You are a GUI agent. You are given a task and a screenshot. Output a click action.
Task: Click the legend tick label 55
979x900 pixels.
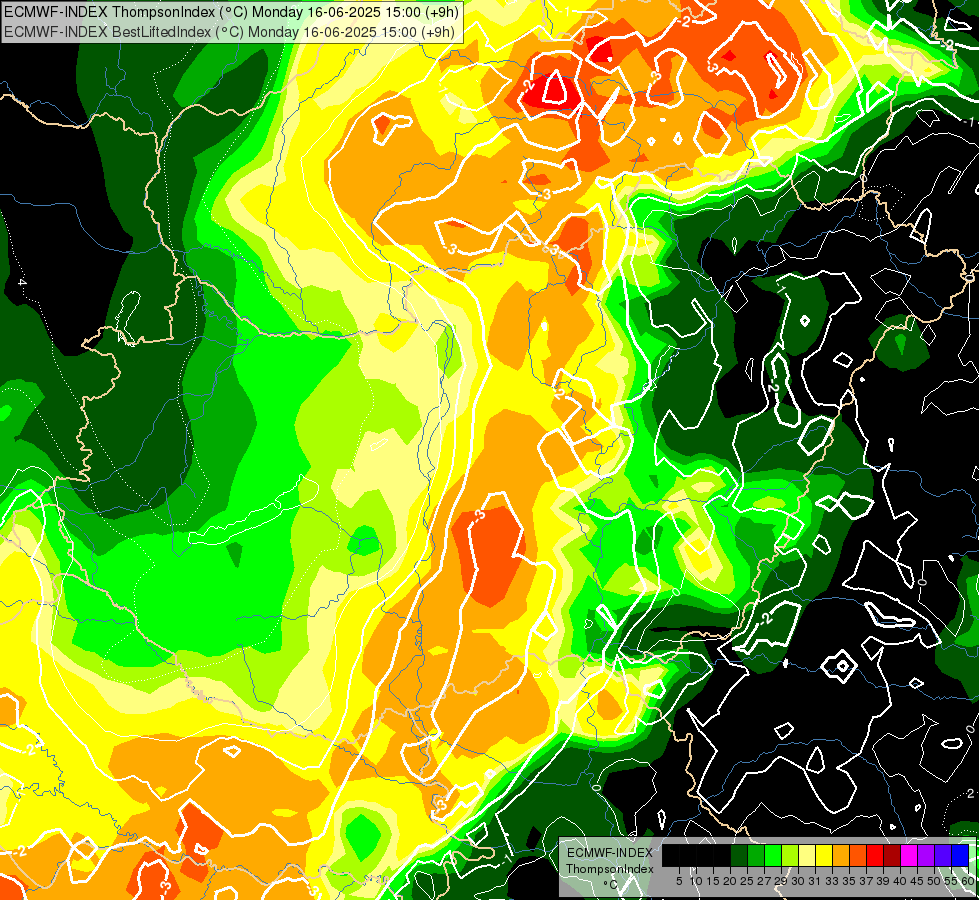(951, 881)
